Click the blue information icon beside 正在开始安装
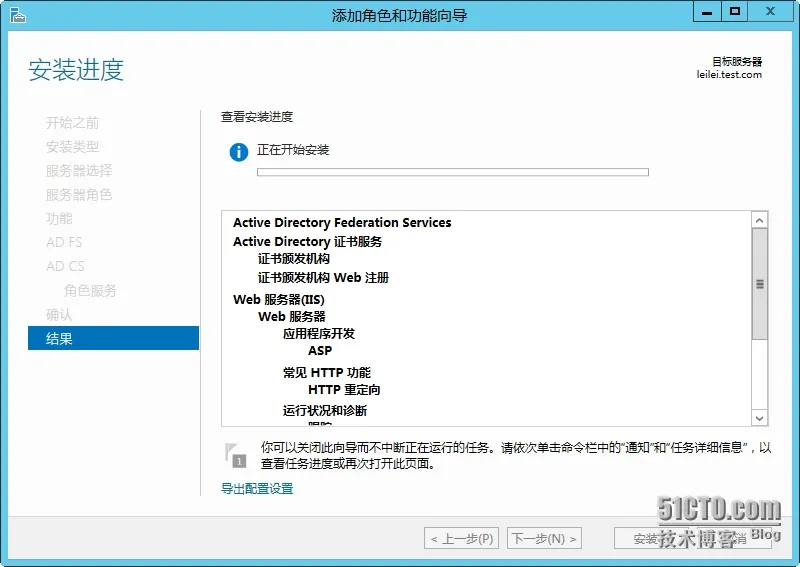800x567 pixels. pos(239,152)
